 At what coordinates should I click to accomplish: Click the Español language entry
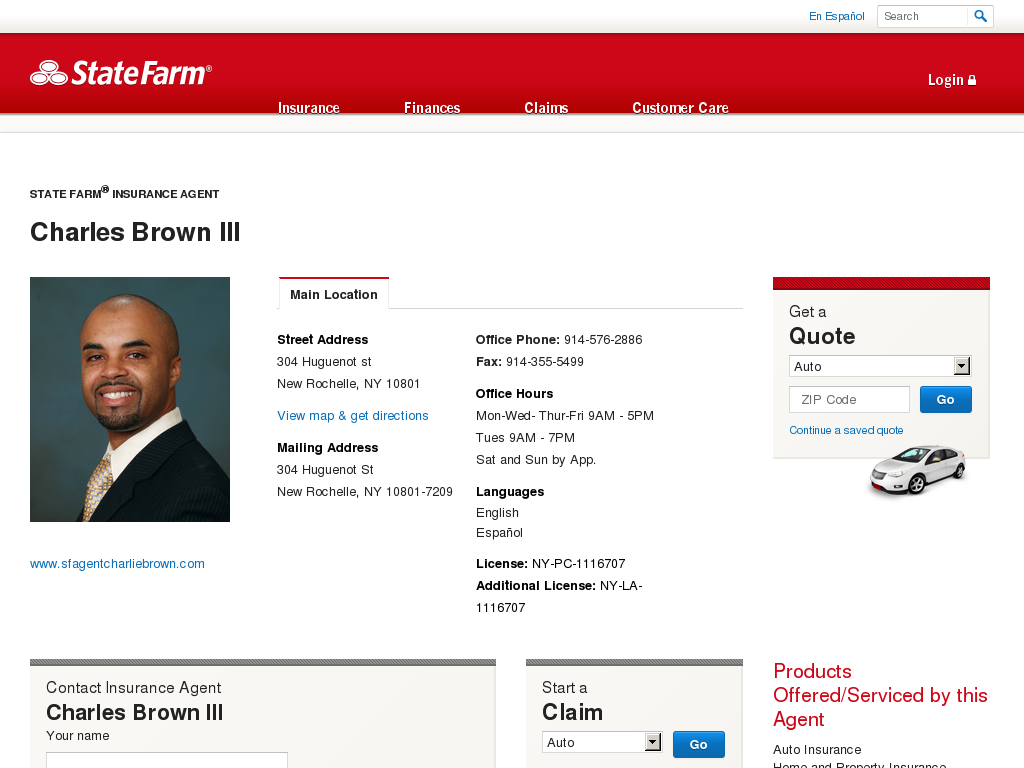click(499, 532)
